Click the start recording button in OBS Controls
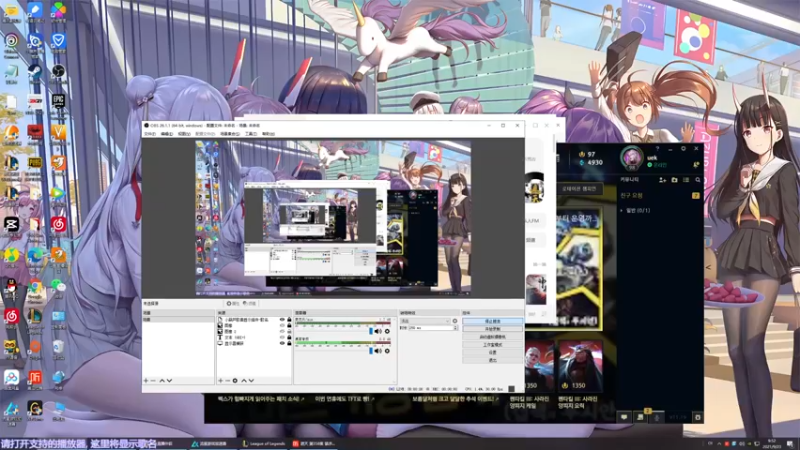The image size is (800, 450). pyautogui.click(x=492, y=329)
